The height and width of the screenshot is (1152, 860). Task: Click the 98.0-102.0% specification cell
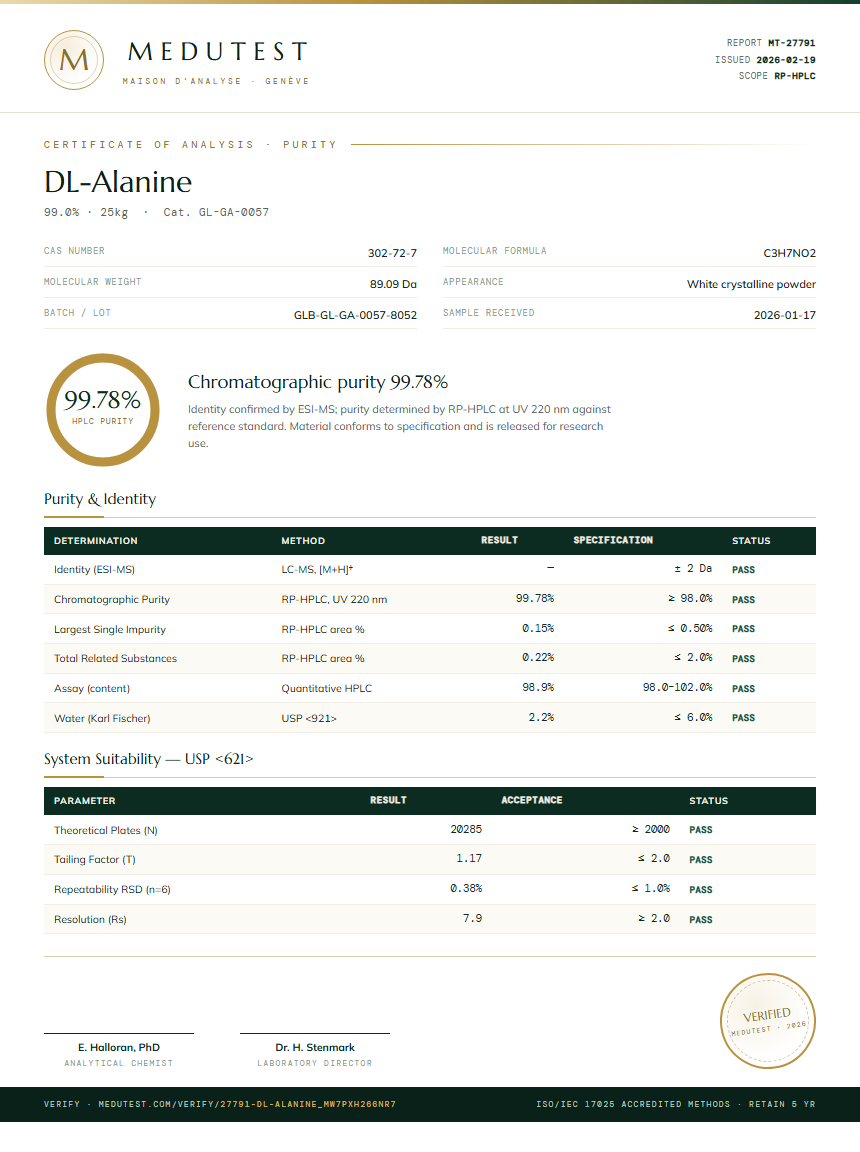tap(678, 688)
